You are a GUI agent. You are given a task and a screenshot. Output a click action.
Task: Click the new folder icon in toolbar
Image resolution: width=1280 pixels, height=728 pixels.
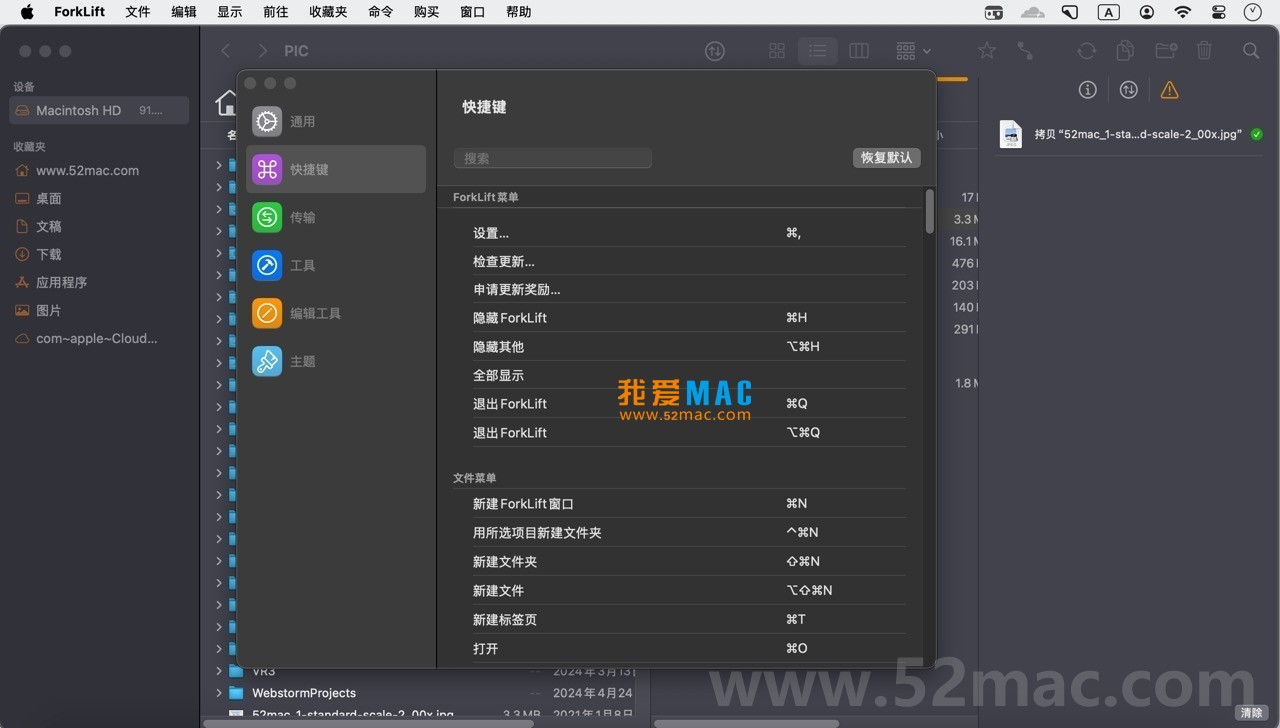(x=1165, y=51)
